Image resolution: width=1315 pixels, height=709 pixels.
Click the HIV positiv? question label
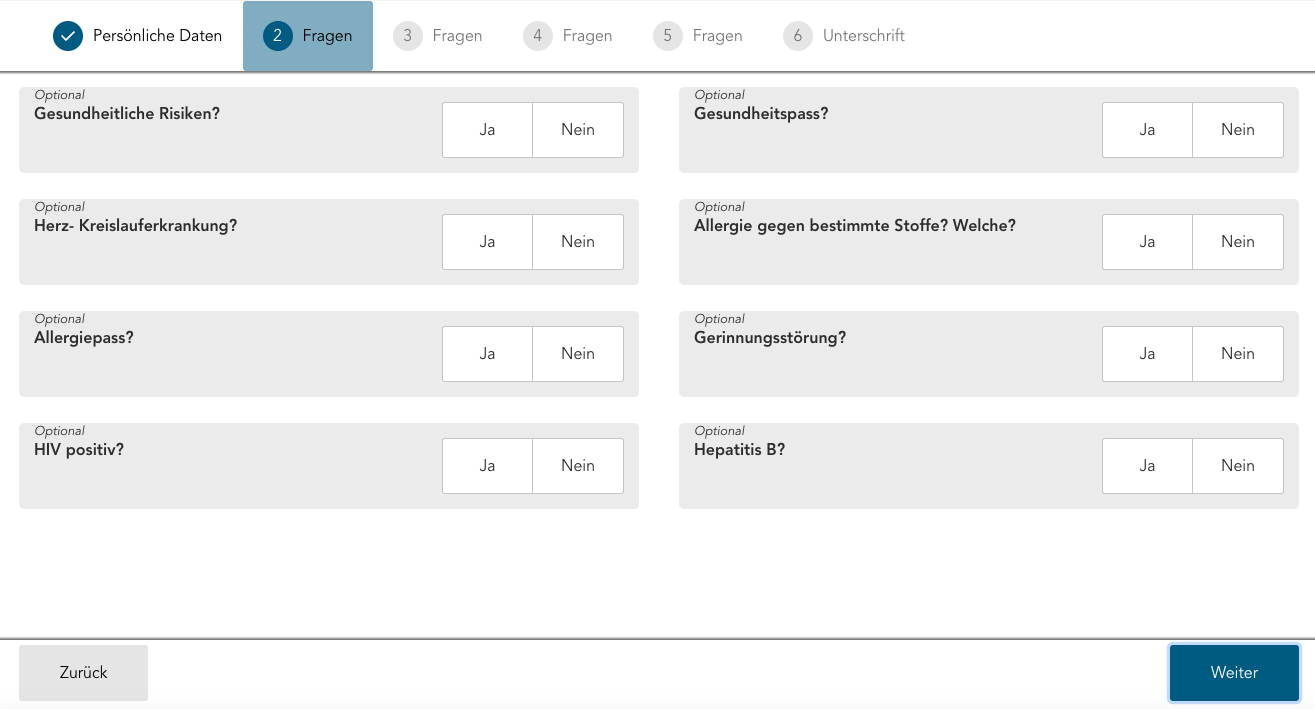pos(79,450)
